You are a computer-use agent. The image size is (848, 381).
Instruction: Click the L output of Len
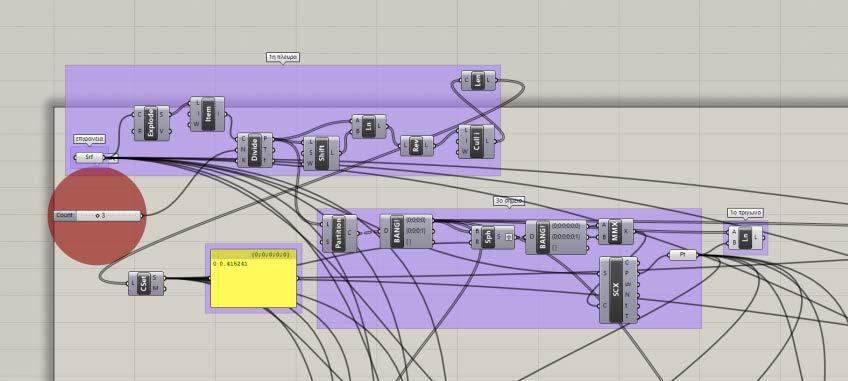[489, 81]
